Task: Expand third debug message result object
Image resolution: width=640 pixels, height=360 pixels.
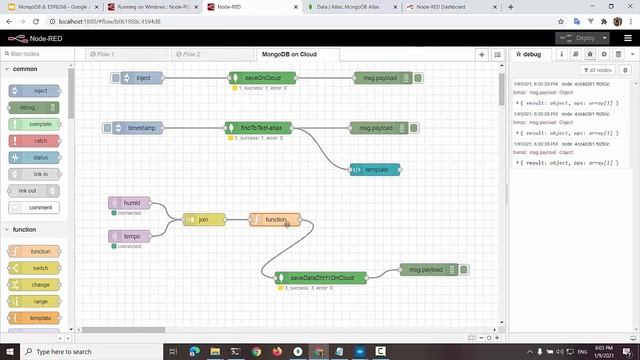Action: point(518,163)
